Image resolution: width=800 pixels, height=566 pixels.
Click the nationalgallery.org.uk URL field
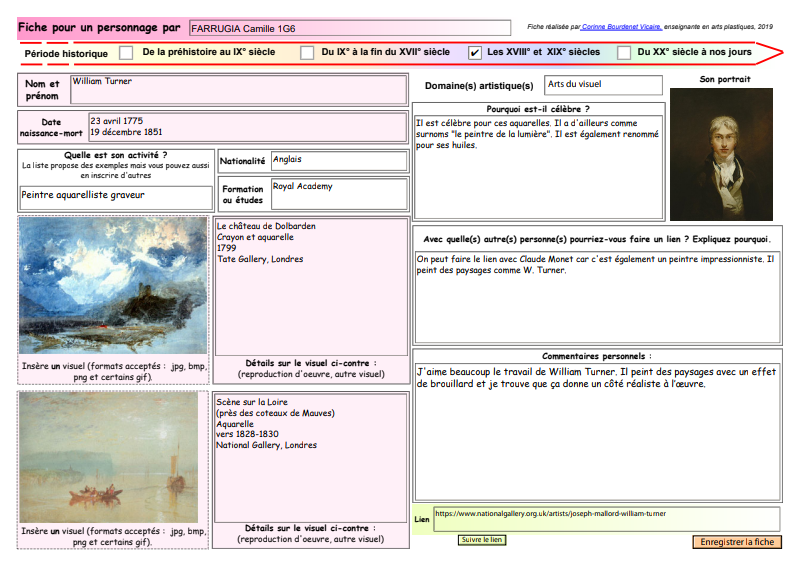click(x=606, y=518)
